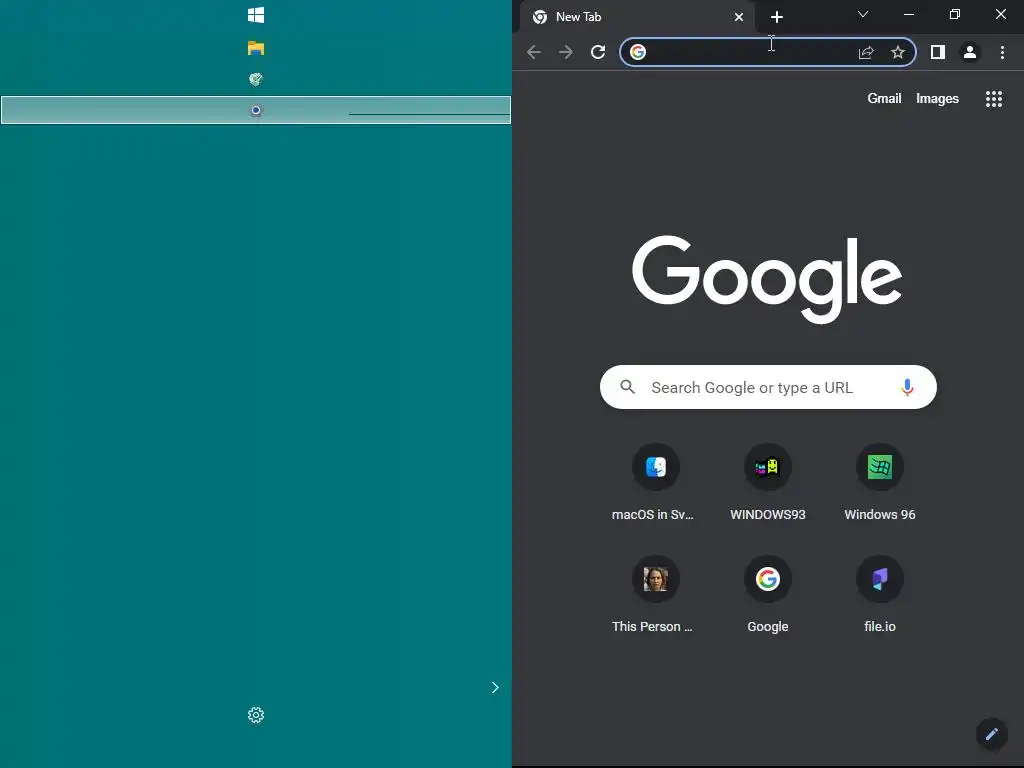The width and height of the screenshot is (1024, 768).
Task: Click the Google logo
Action: tap(767, 280)
